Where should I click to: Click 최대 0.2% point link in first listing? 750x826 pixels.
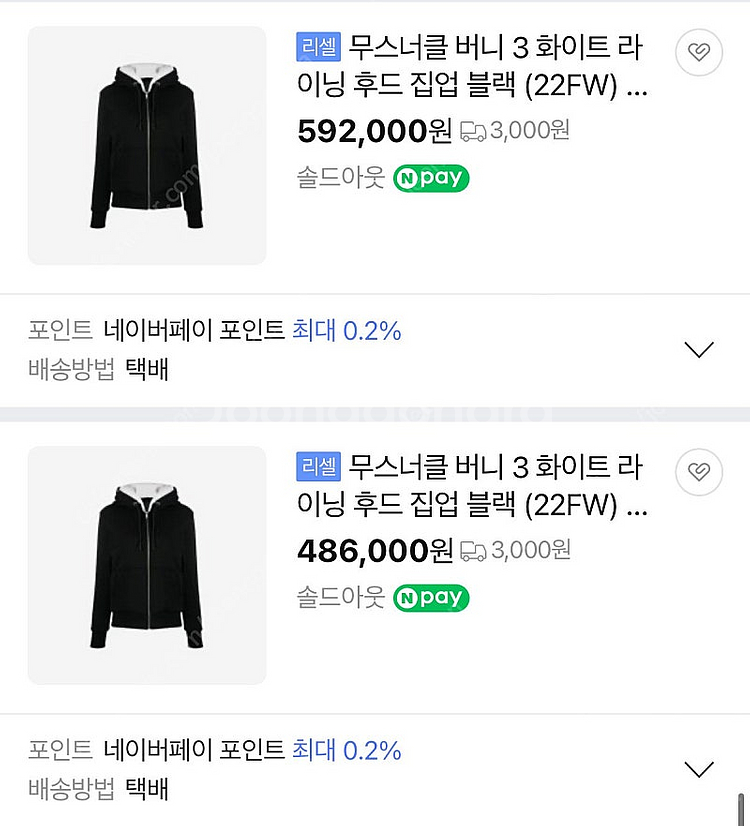(346, 331)
